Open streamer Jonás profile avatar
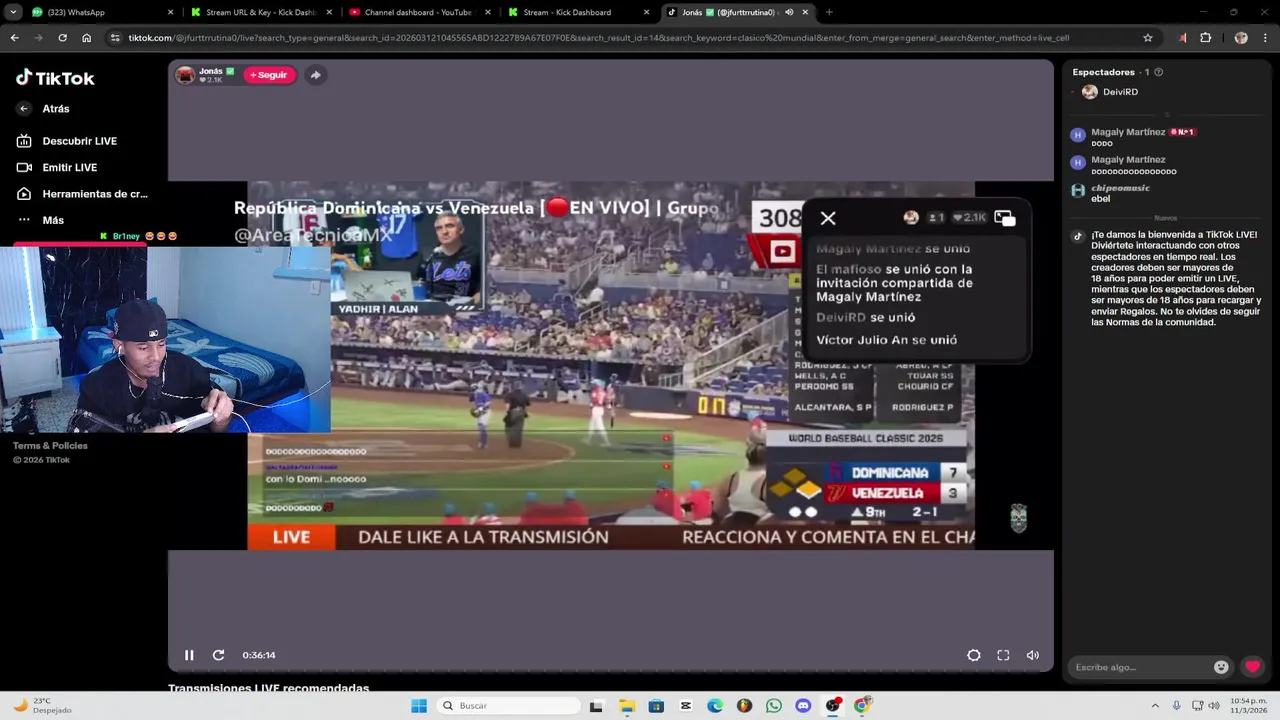 click(185, 75)
